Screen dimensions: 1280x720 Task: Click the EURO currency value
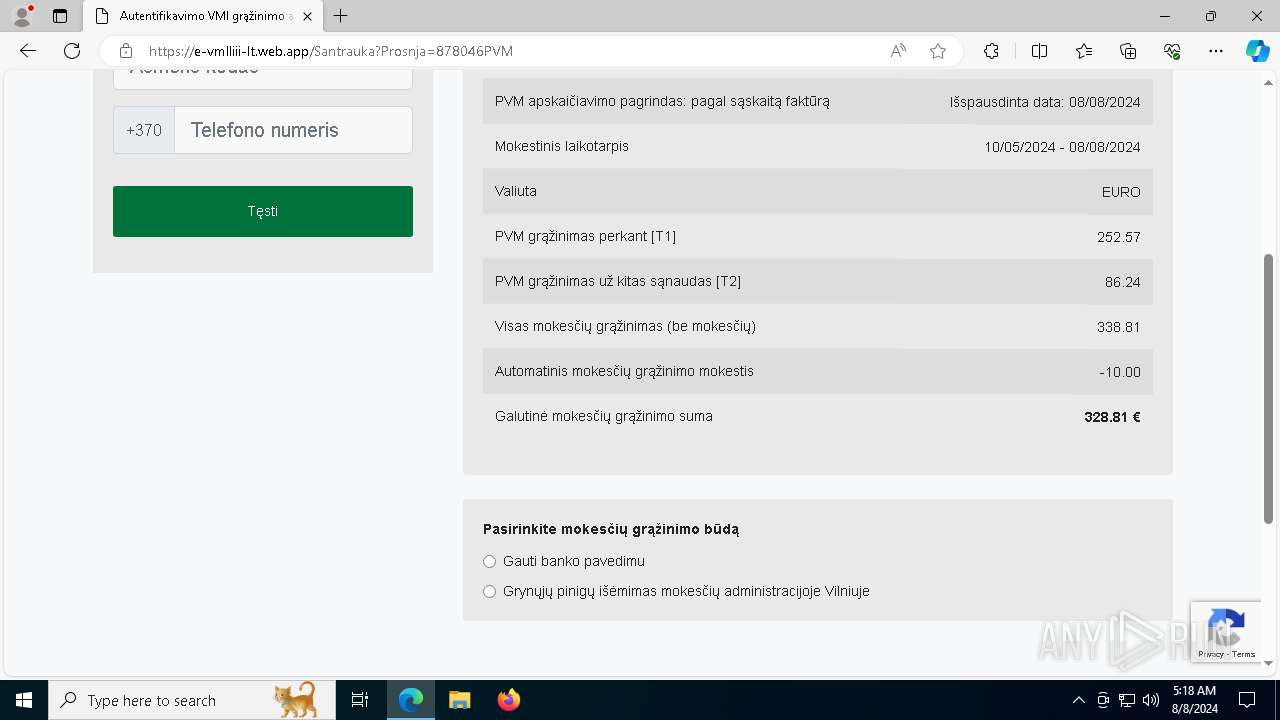click(1121, 192)
